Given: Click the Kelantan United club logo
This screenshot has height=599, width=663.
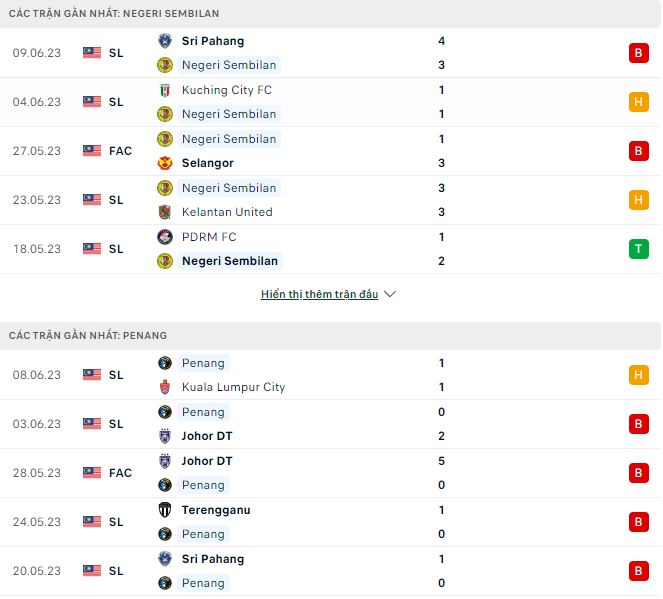Looking at the screenshot, I should (165, 212).
